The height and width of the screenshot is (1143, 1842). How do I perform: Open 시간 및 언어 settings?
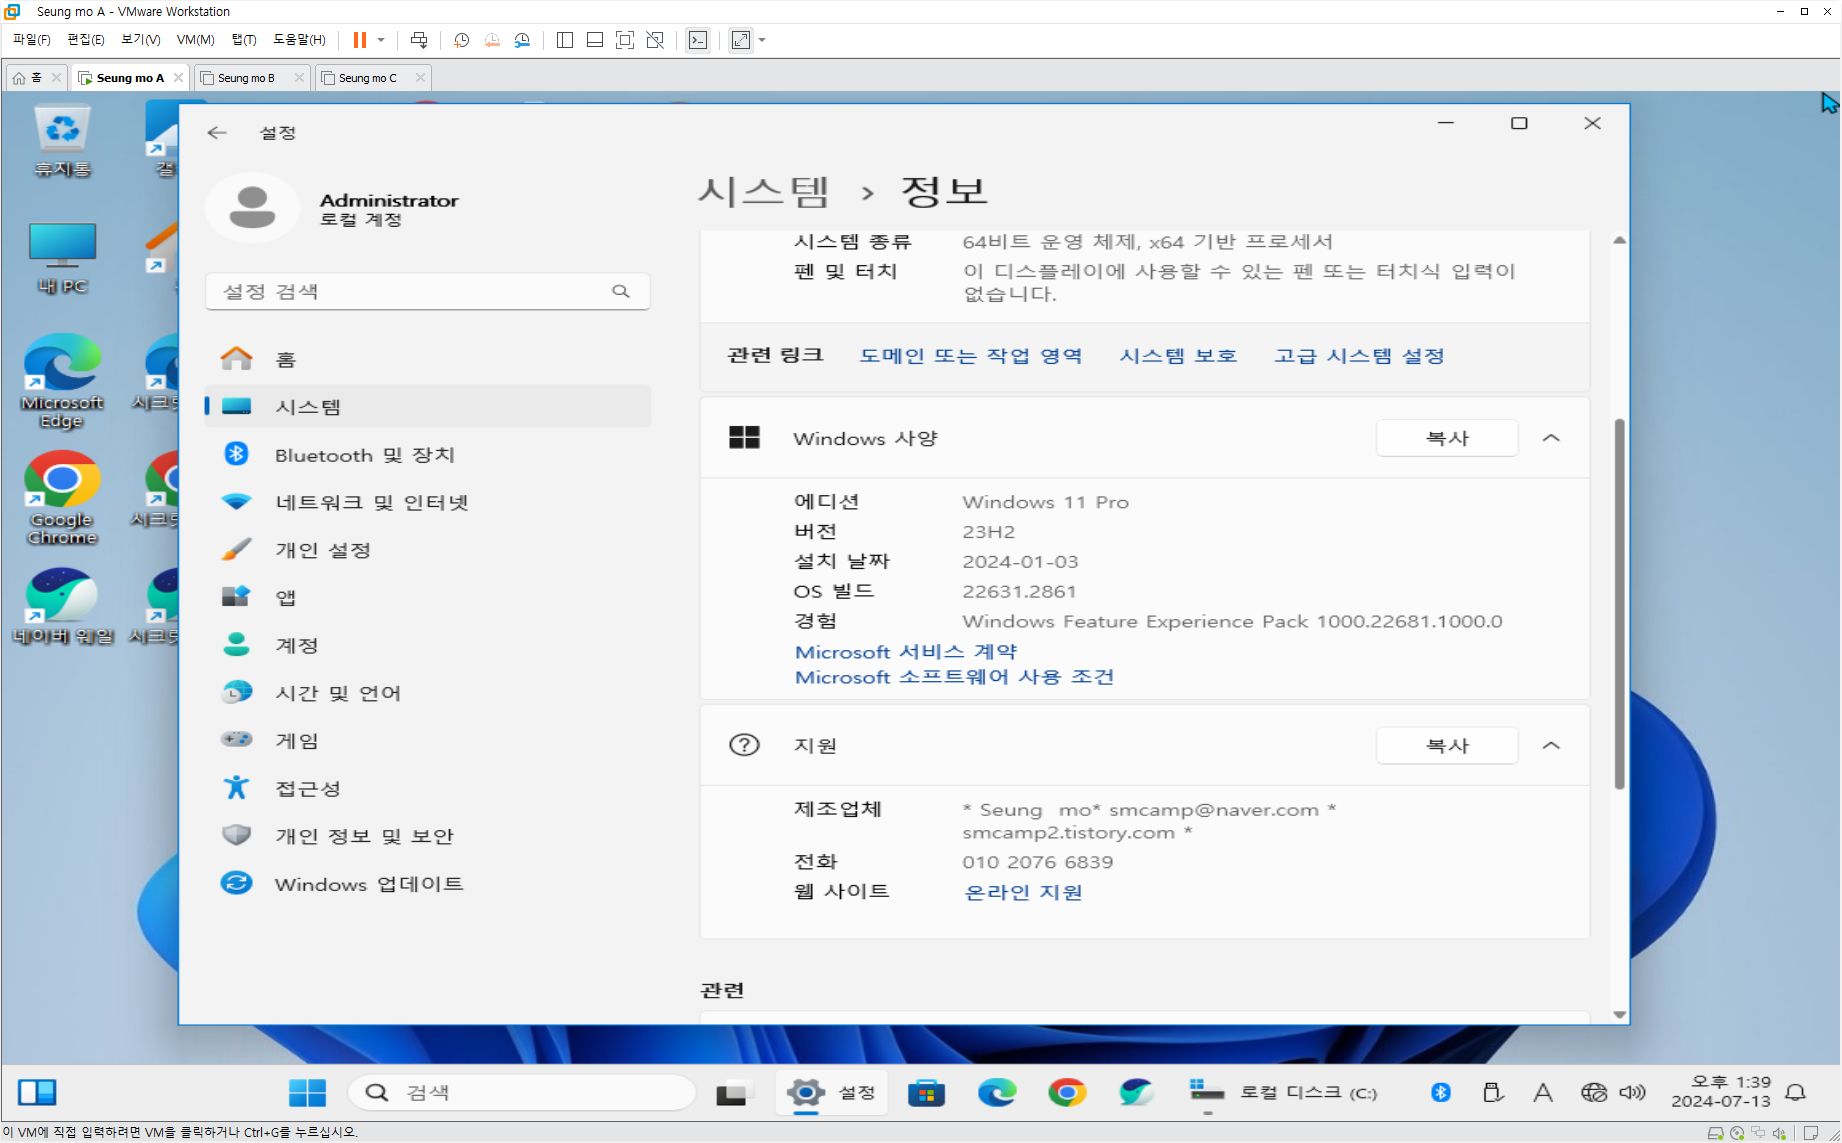(428, 693)
